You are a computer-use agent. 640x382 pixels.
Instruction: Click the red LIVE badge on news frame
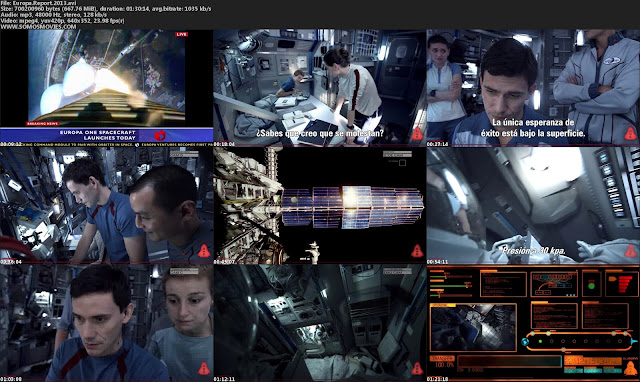(181, 34)
